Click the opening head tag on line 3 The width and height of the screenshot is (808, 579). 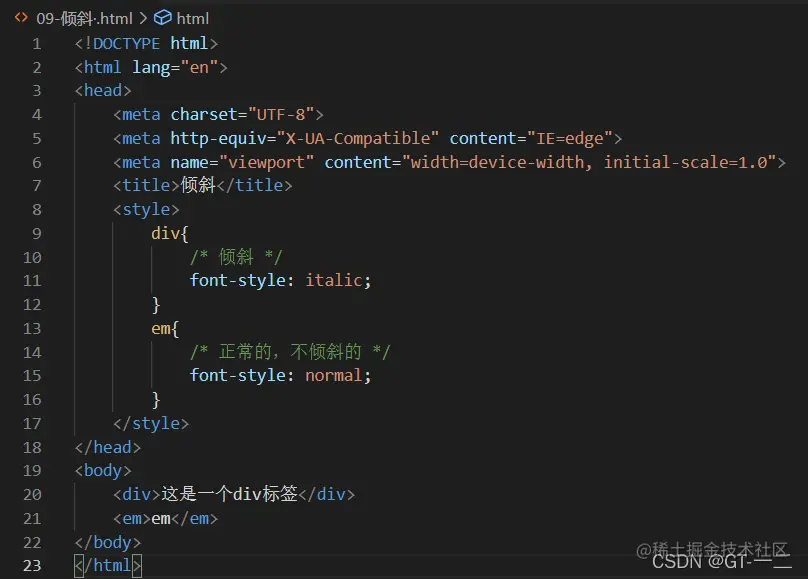pyautogui.click(x=103, y=91)
